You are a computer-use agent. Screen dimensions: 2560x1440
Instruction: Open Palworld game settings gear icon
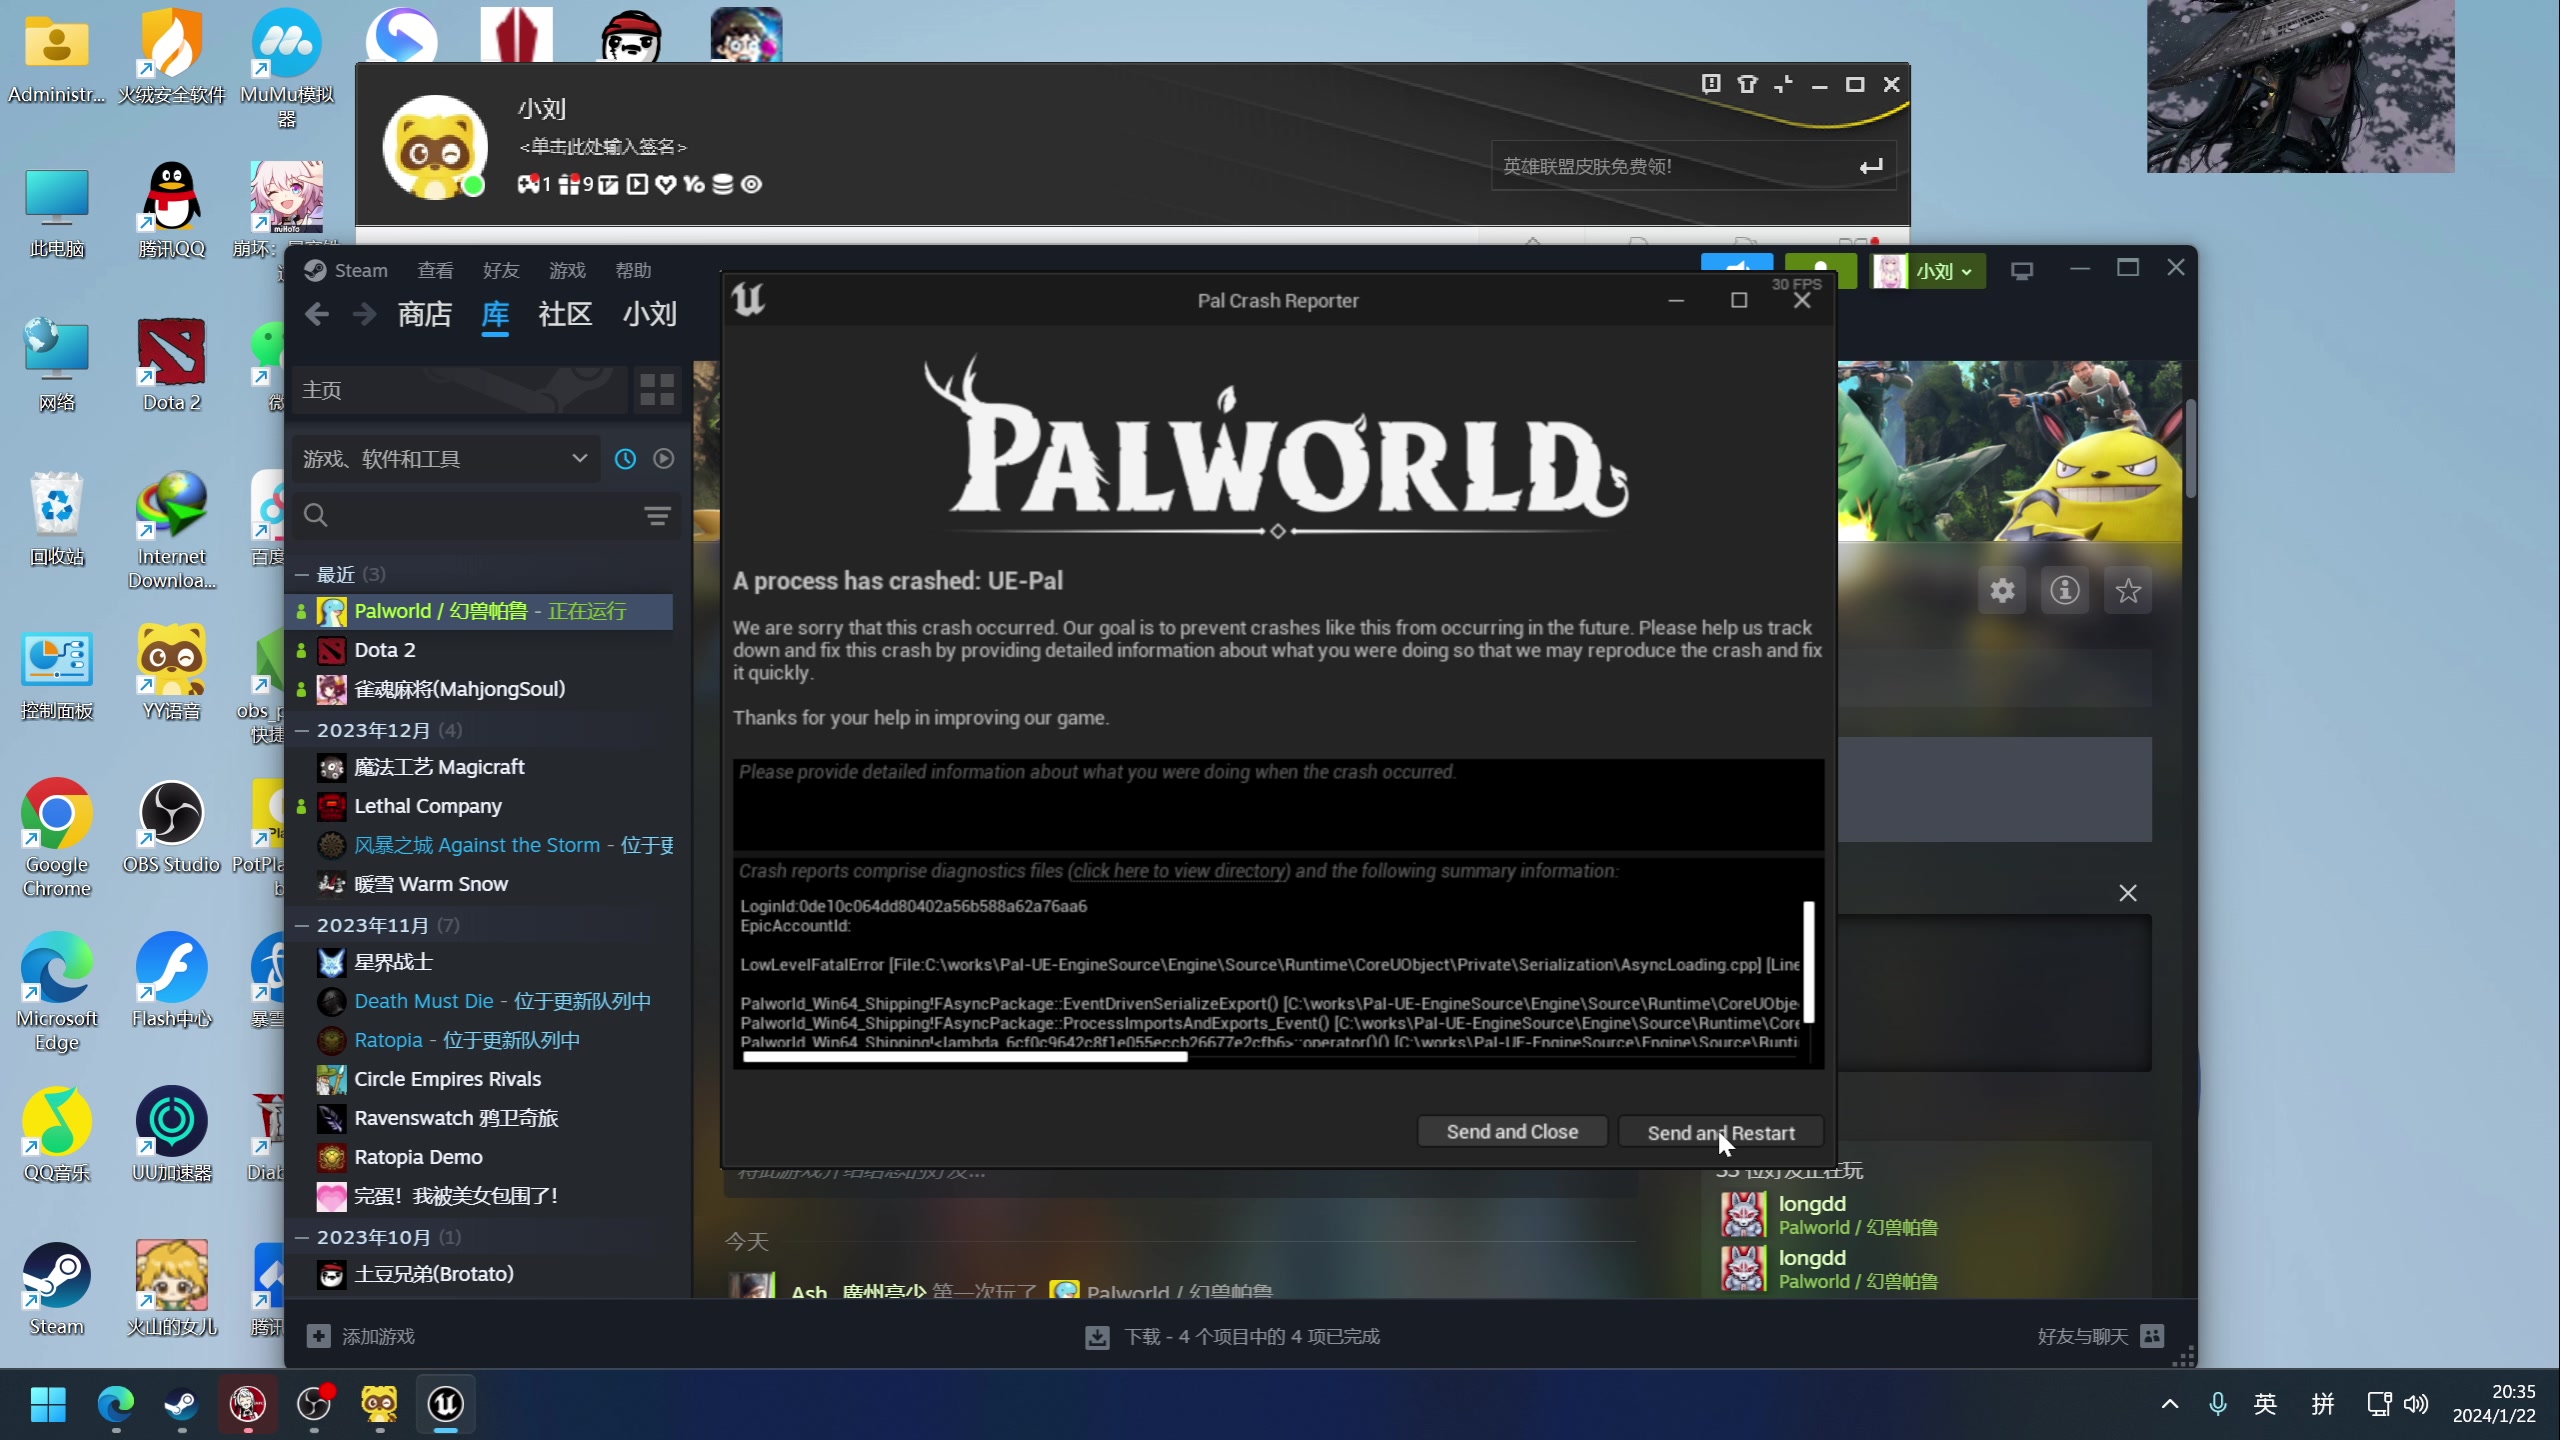pos(2002,591)
